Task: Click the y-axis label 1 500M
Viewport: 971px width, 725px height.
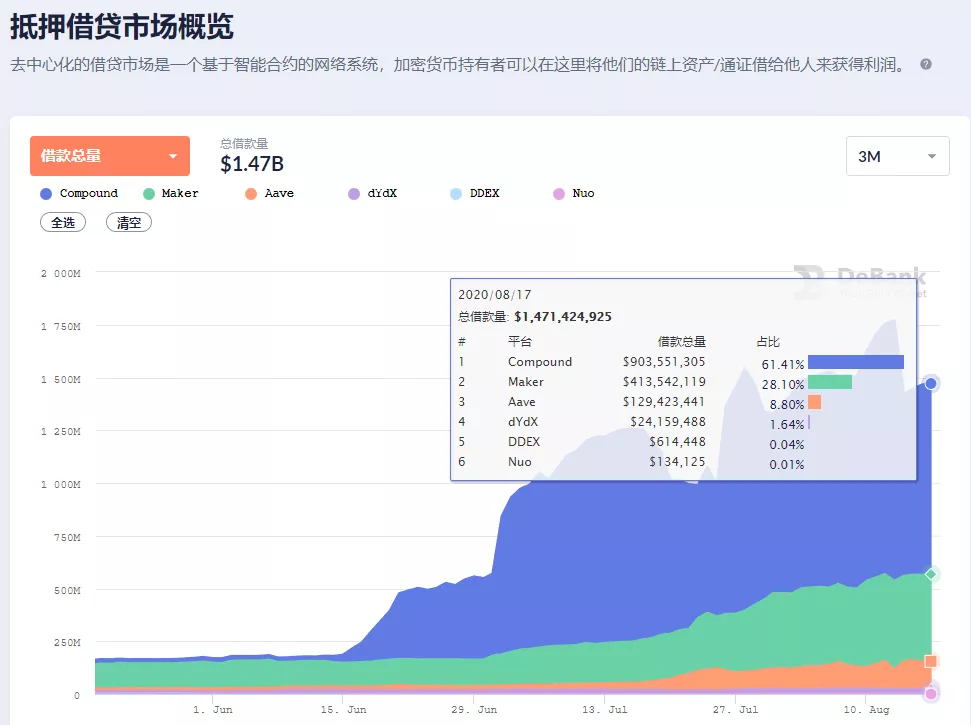Action: (61, 380)
